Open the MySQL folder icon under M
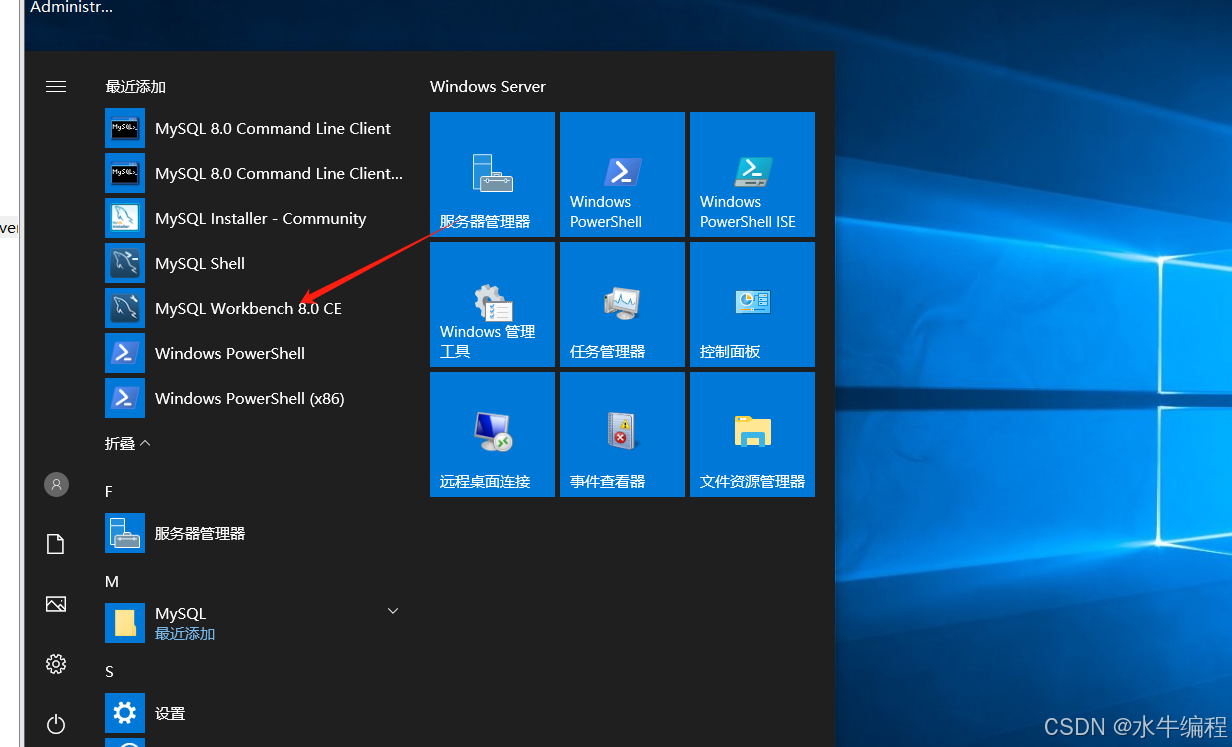The image size is (1232, 747). (125, 623)
